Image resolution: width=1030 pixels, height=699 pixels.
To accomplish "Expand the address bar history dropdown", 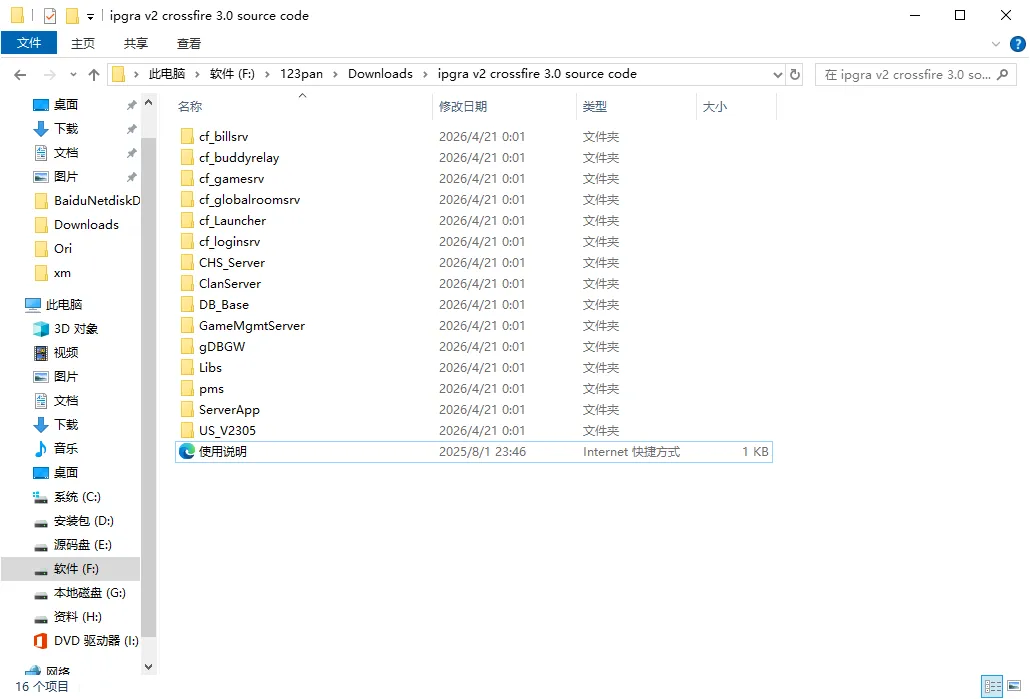I will 777,73.
